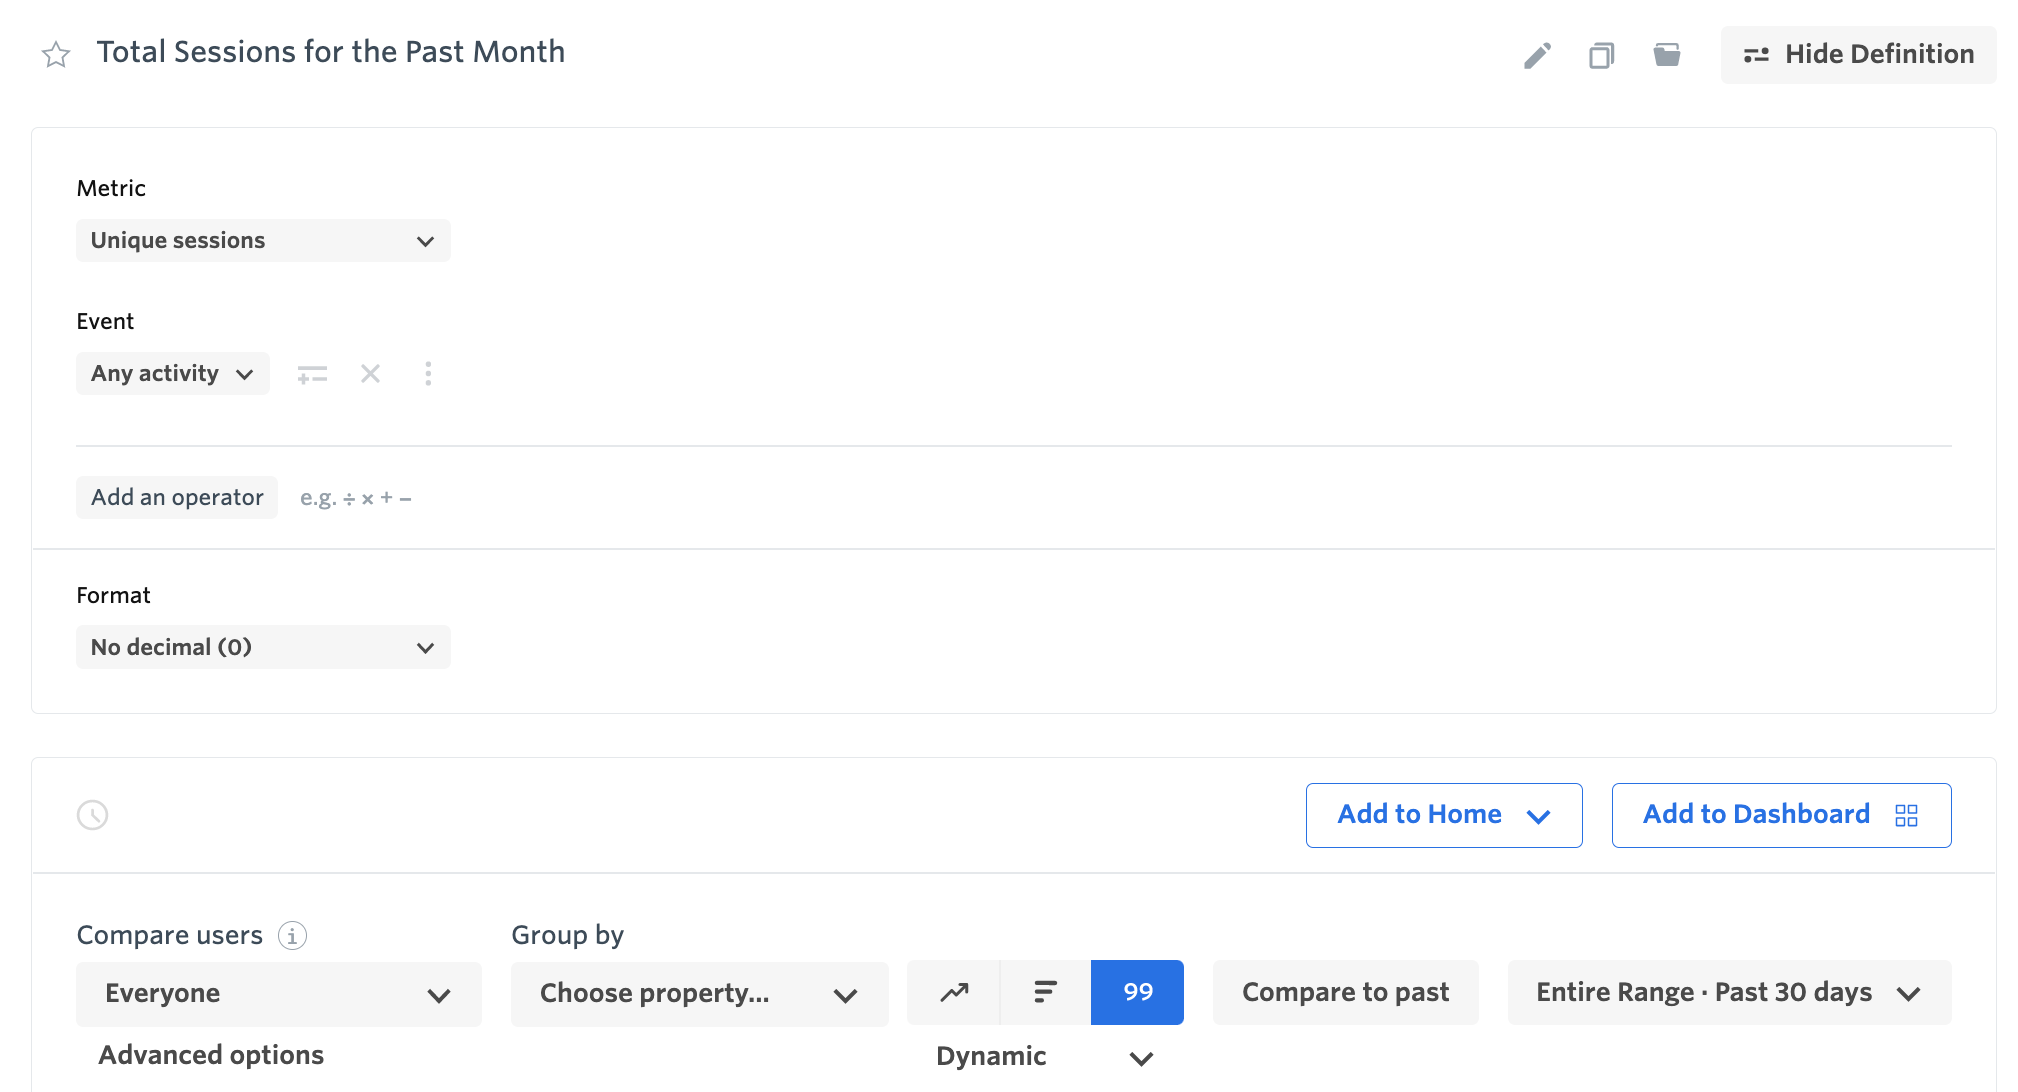Screen dimensions: 2018x1092
Task: Switch to bar chart view
Action: coord(1045,992)
